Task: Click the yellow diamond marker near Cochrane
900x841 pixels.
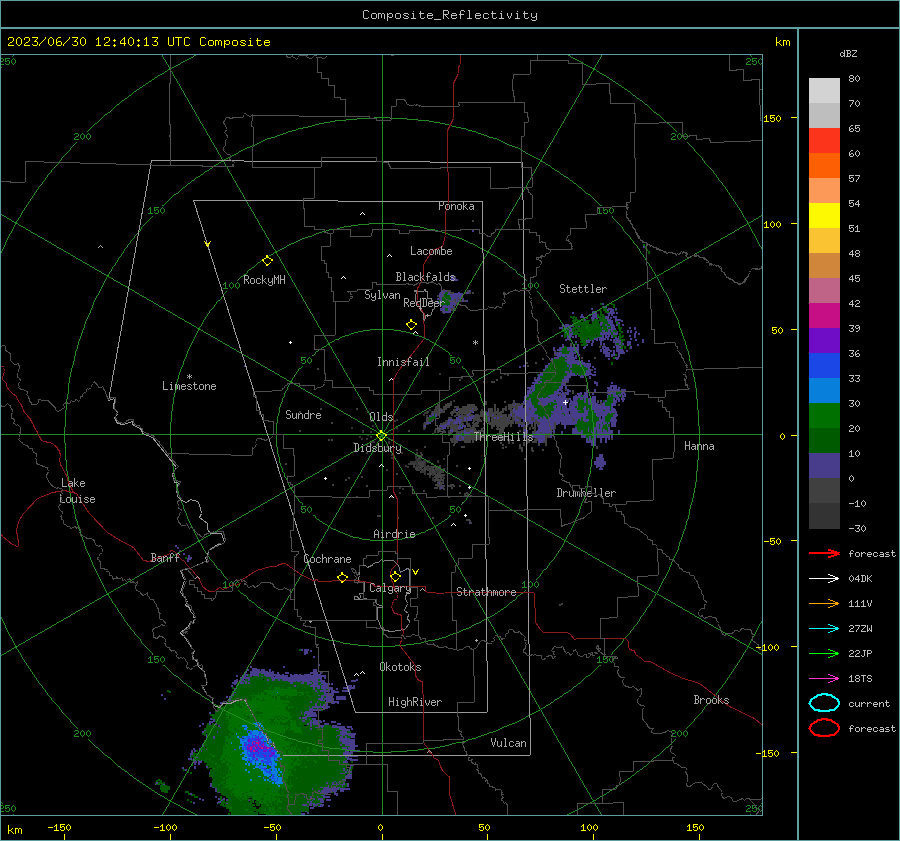Action: click(x=342, y=577)
